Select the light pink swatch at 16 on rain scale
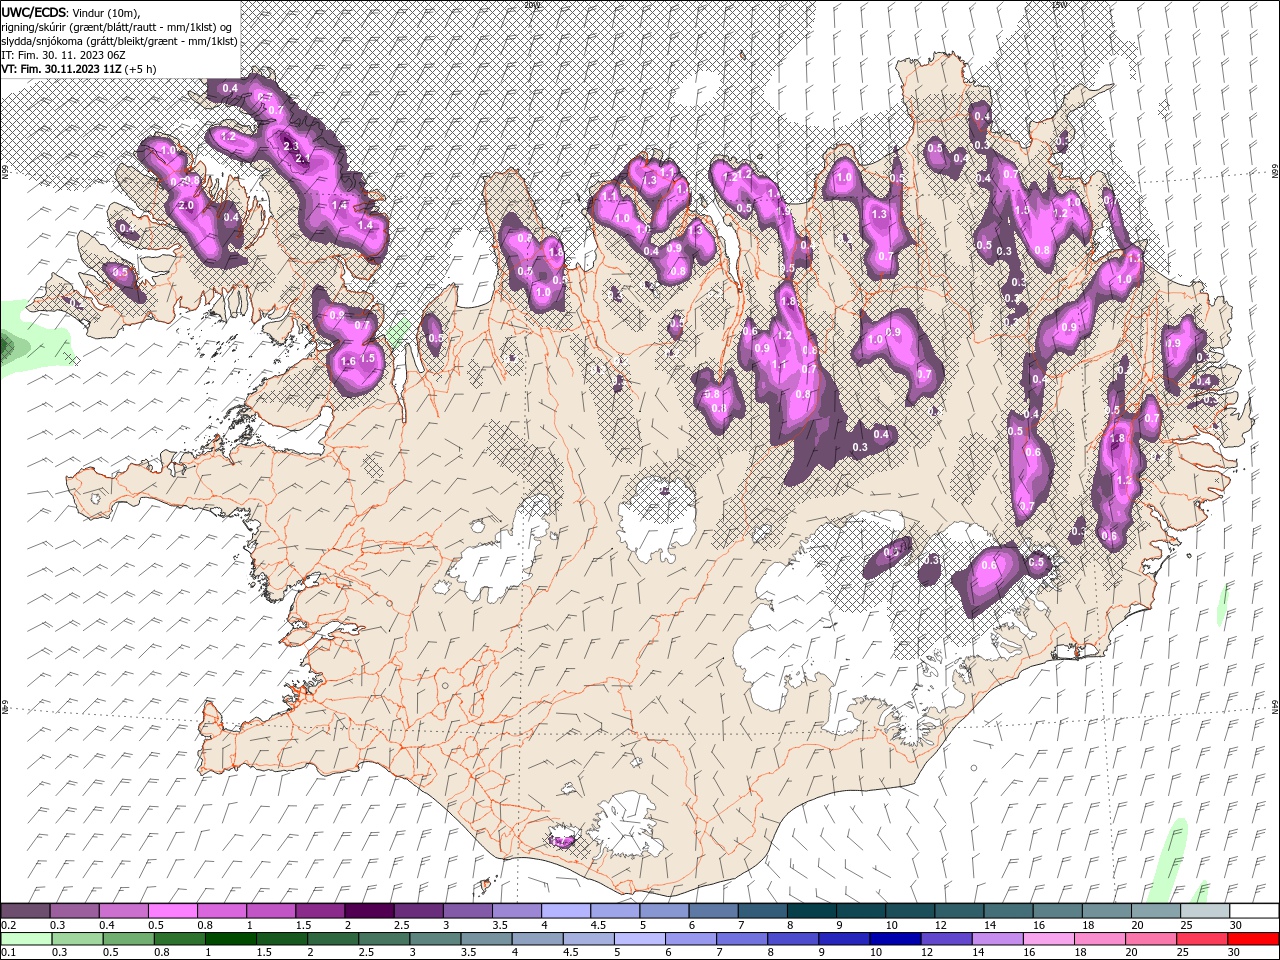 coord(1047,938)
